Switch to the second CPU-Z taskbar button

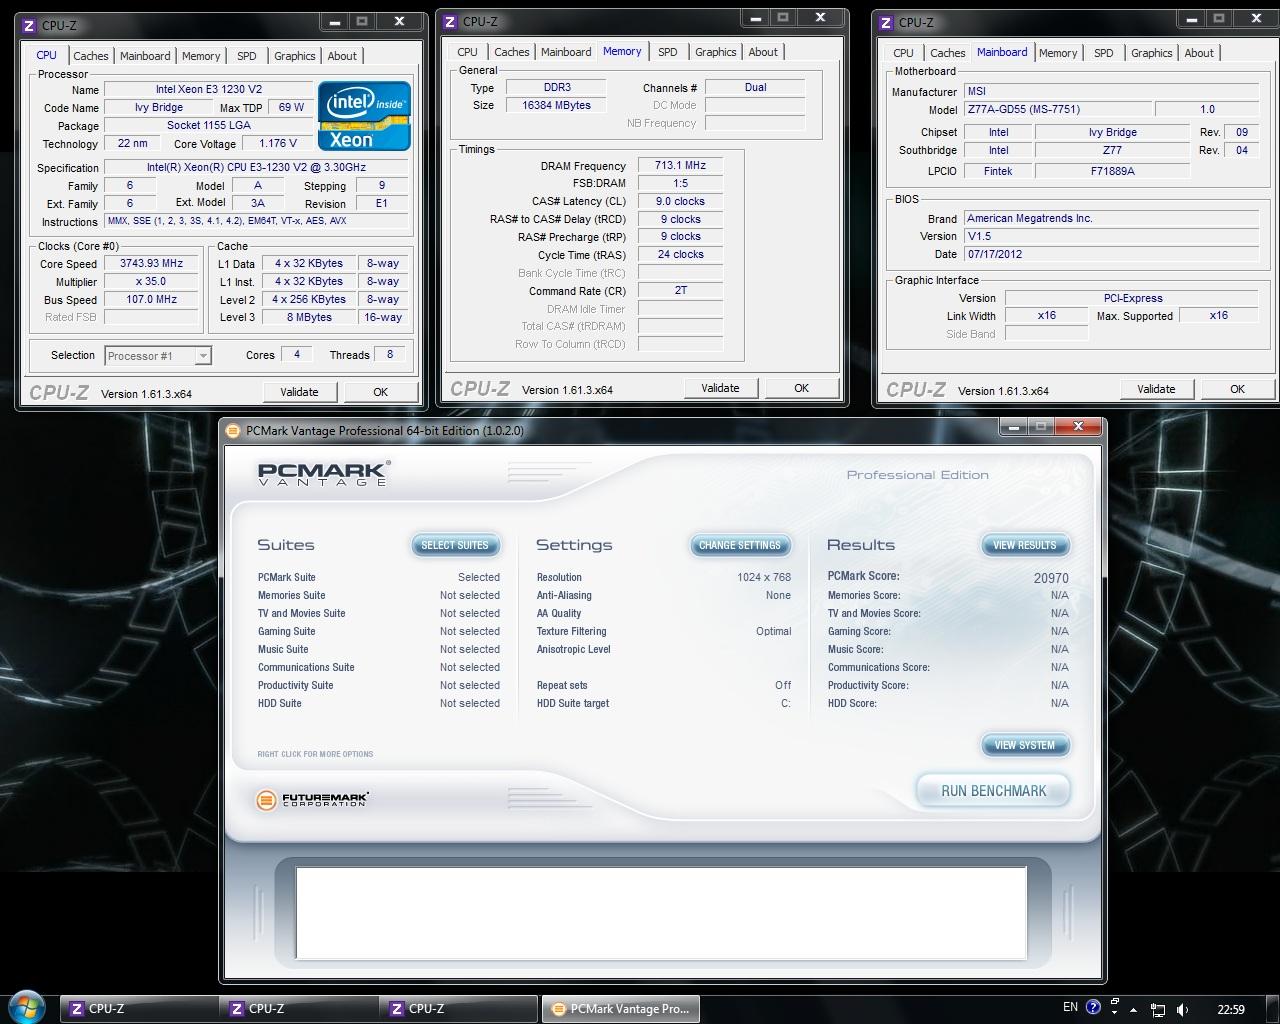[298, 1008]
